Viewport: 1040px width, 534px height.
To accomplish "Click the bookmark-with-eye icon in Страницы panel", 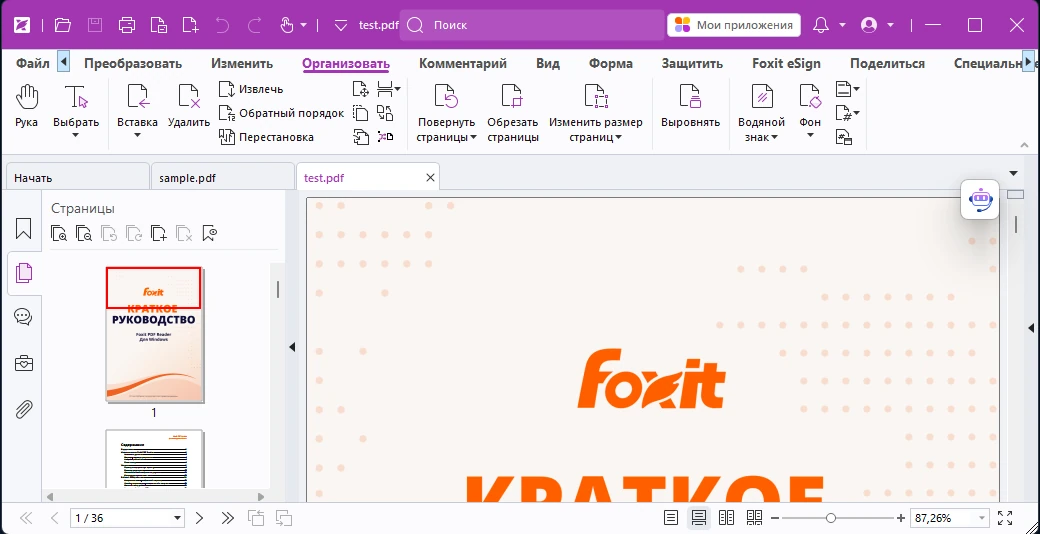I will point(210,234).
